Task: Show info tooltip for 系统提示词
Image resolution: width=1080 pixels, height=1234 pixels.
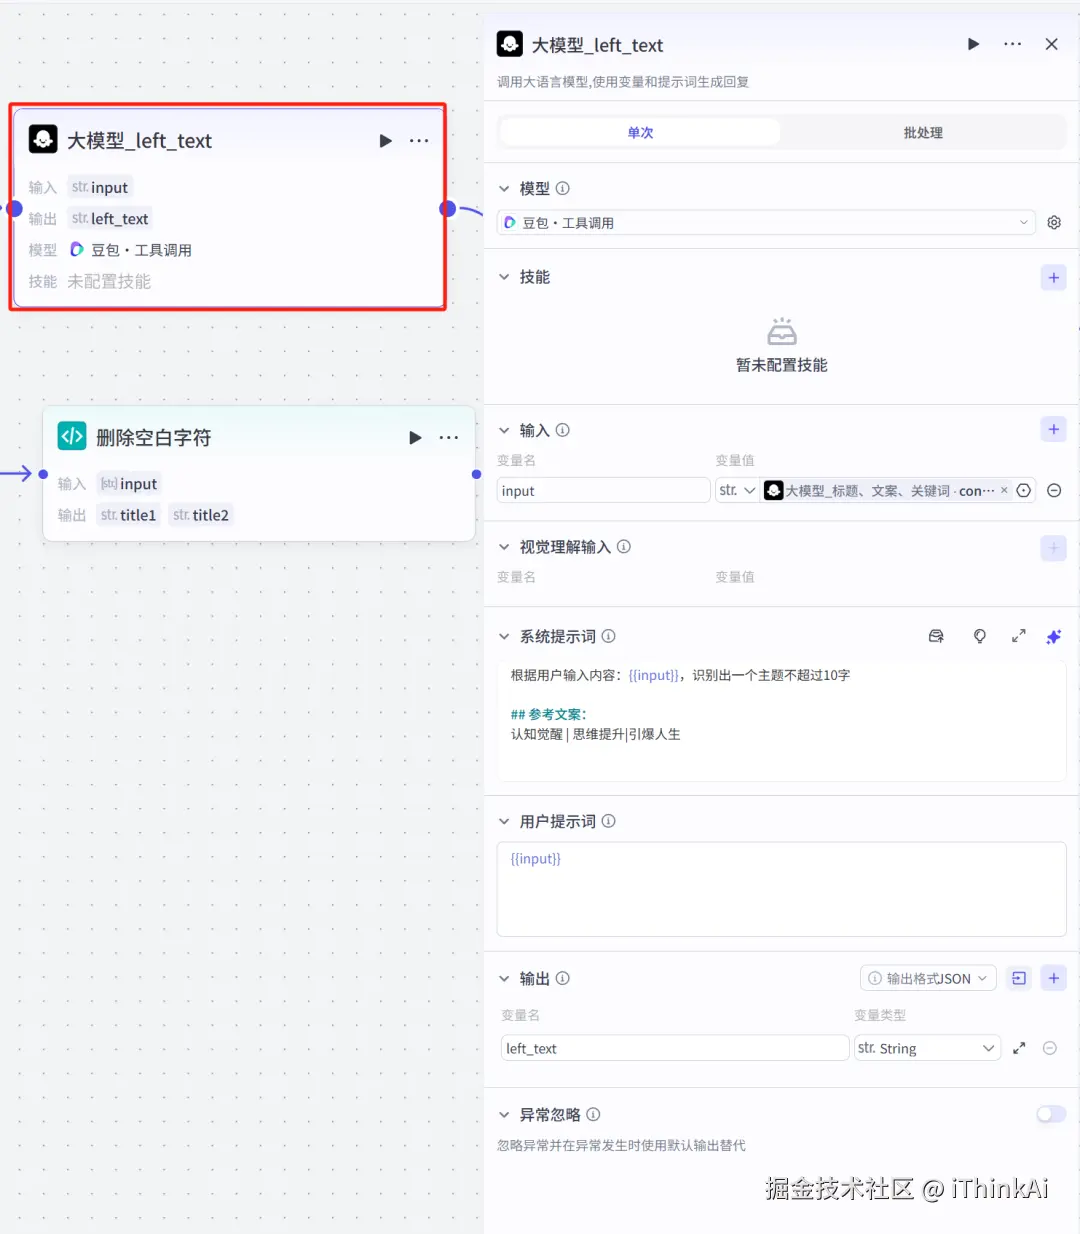Action: click(x=609, y=636)
